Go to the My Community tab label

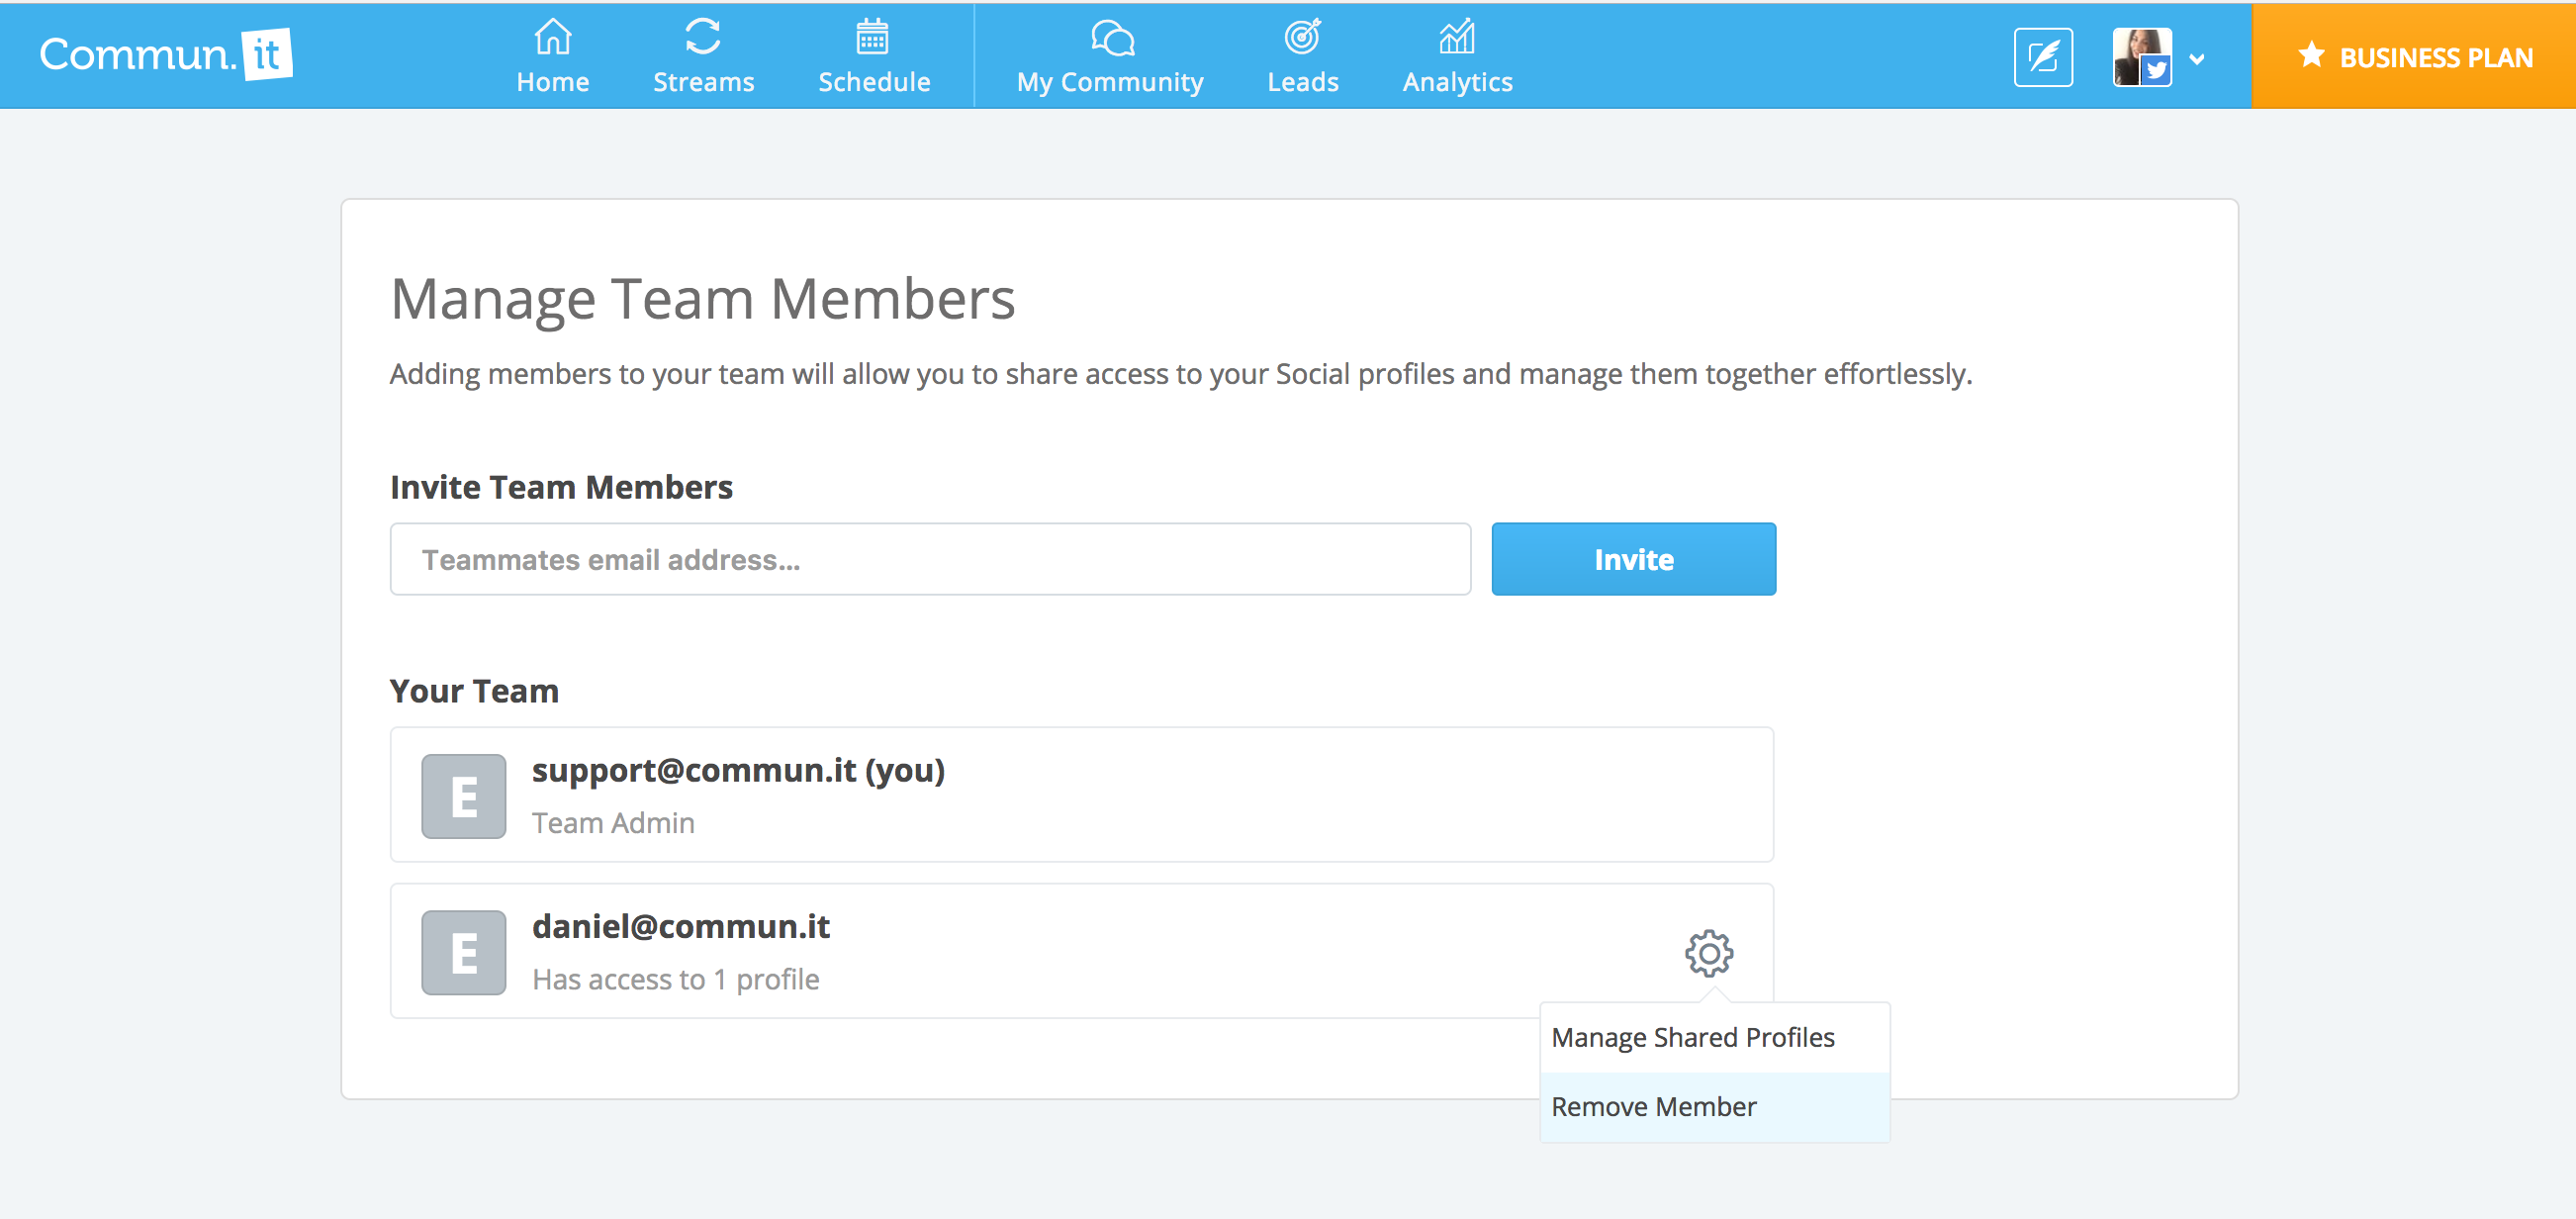[1110, 83]
